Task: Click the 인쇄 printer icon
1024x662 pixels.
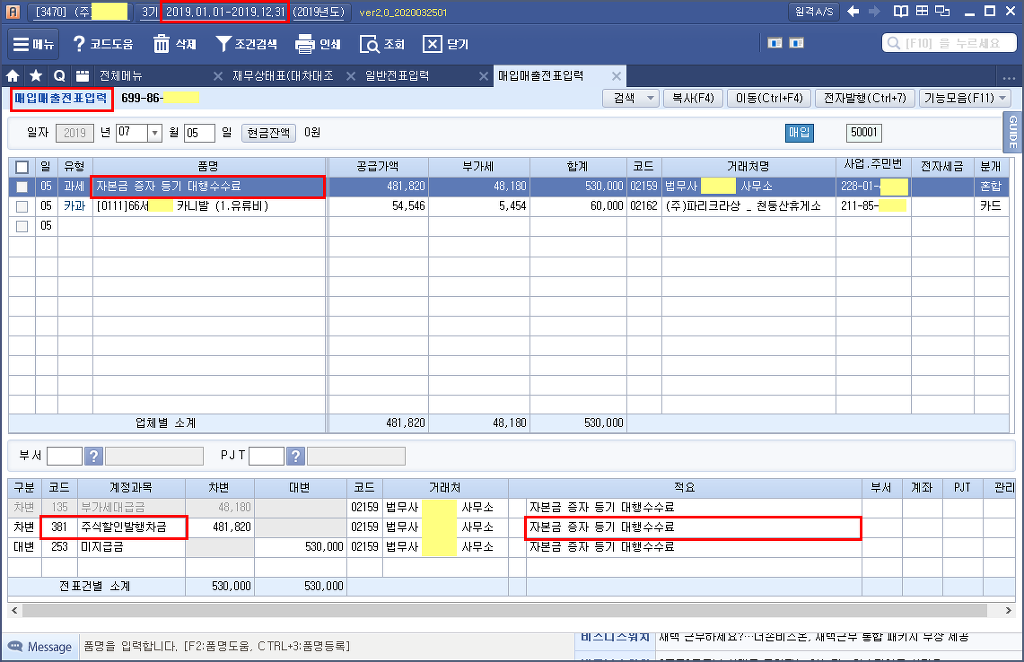Action: 318,45
